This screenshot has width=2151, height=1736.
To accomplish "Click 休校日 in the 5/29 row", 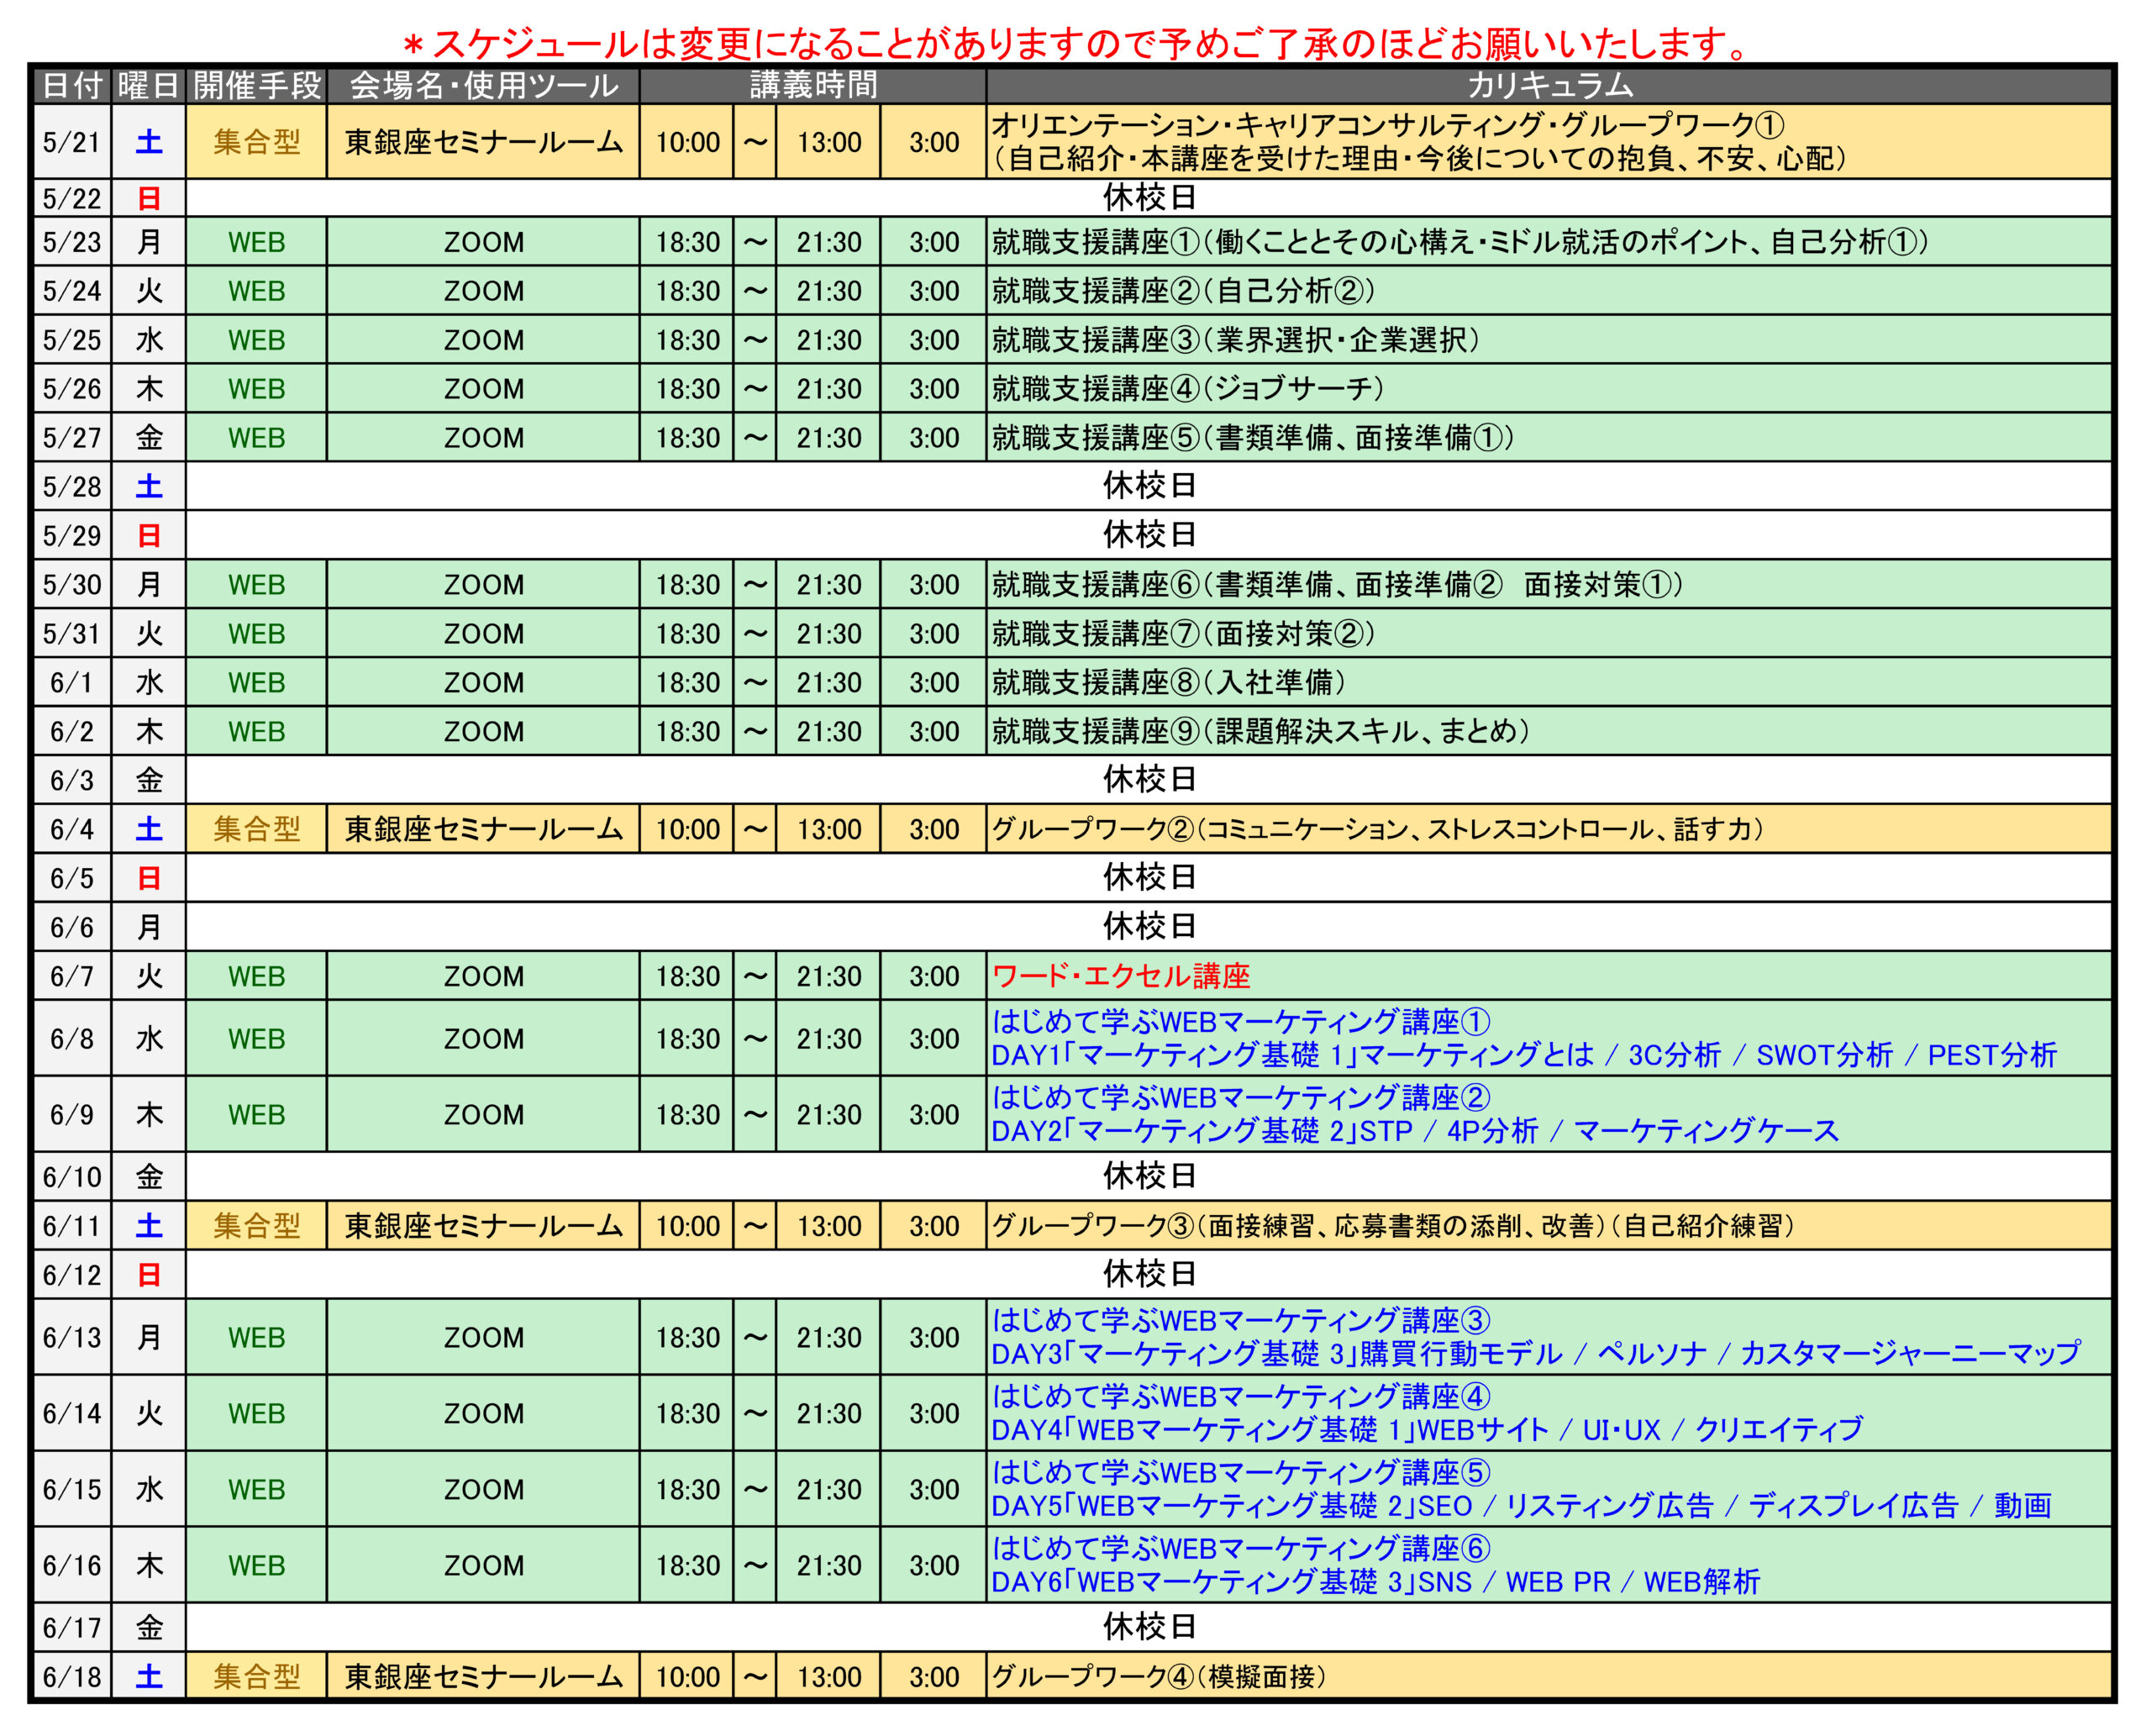I will pyautogui.click(x=1149, y=535).
